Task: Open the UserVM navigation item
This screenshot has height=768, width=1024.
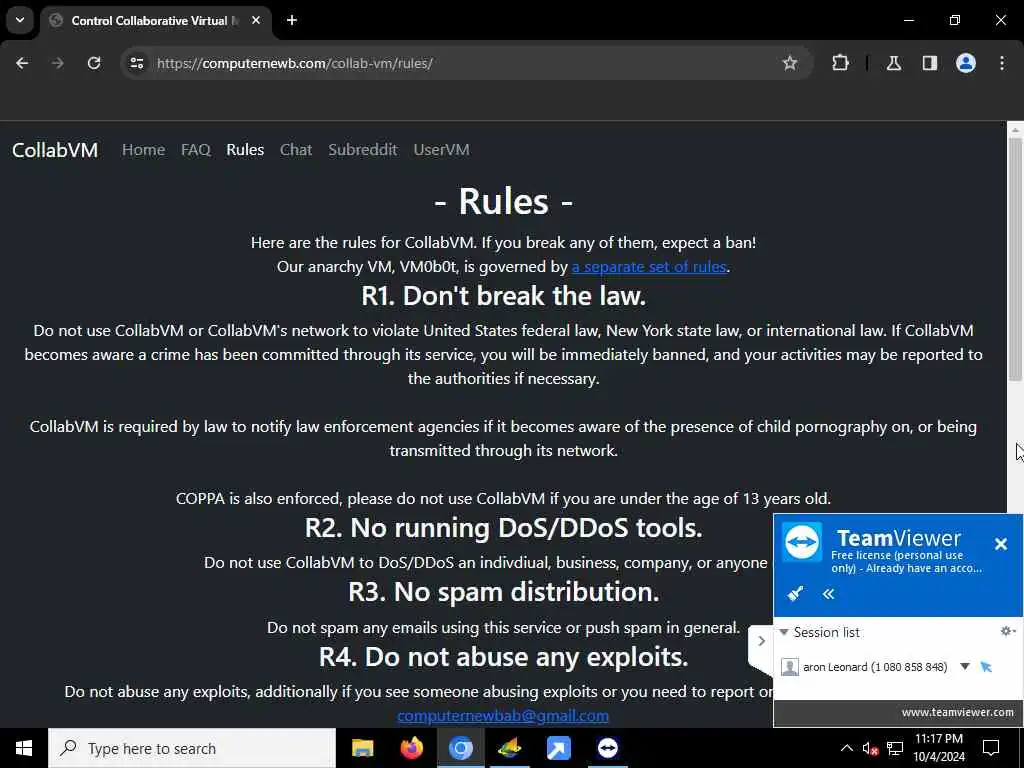Action: click(441, 150)
